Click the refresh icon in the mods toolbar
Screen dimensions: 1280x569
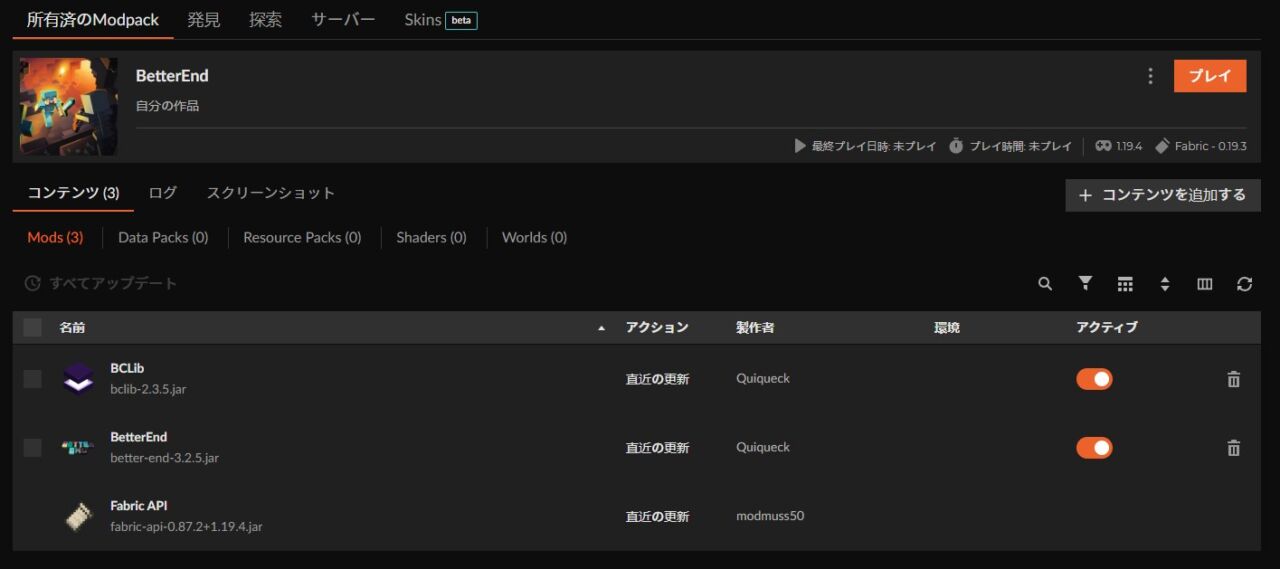click(x=1244, y=284)
